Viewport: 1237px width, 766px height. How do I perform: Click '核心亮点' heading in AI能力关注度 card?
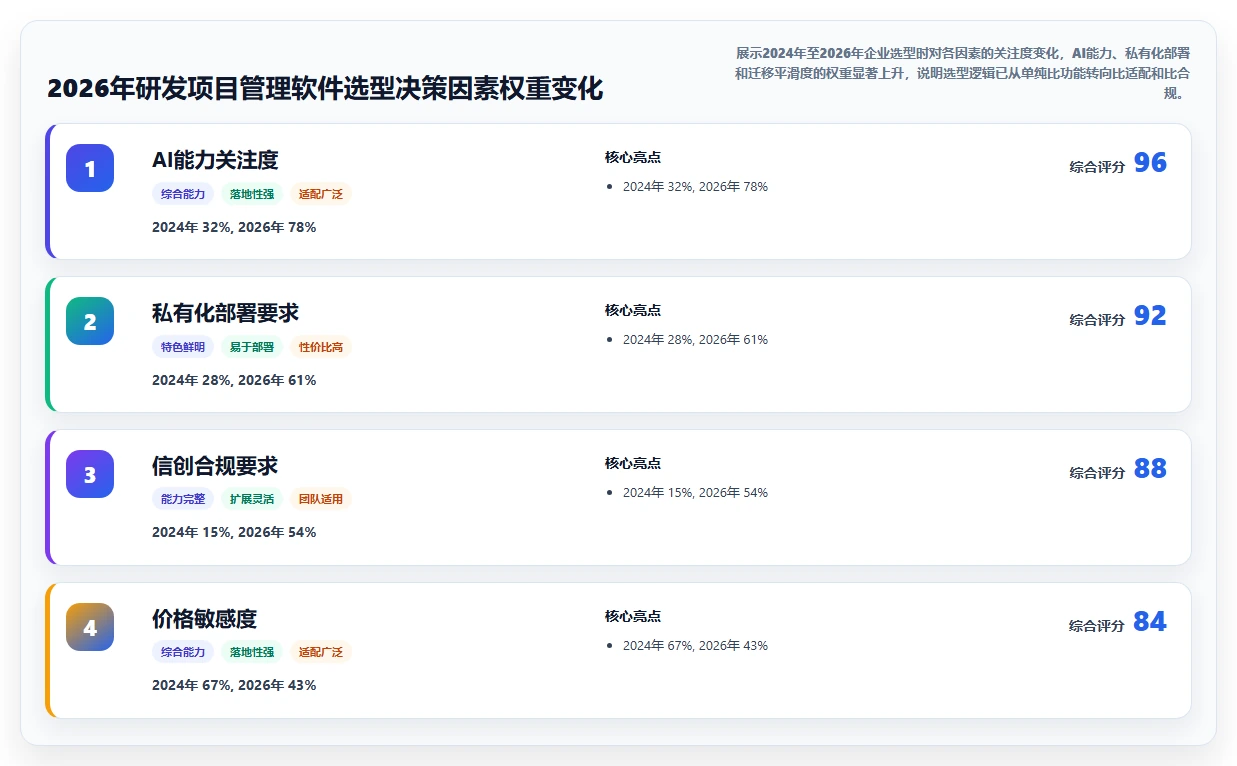633,157
